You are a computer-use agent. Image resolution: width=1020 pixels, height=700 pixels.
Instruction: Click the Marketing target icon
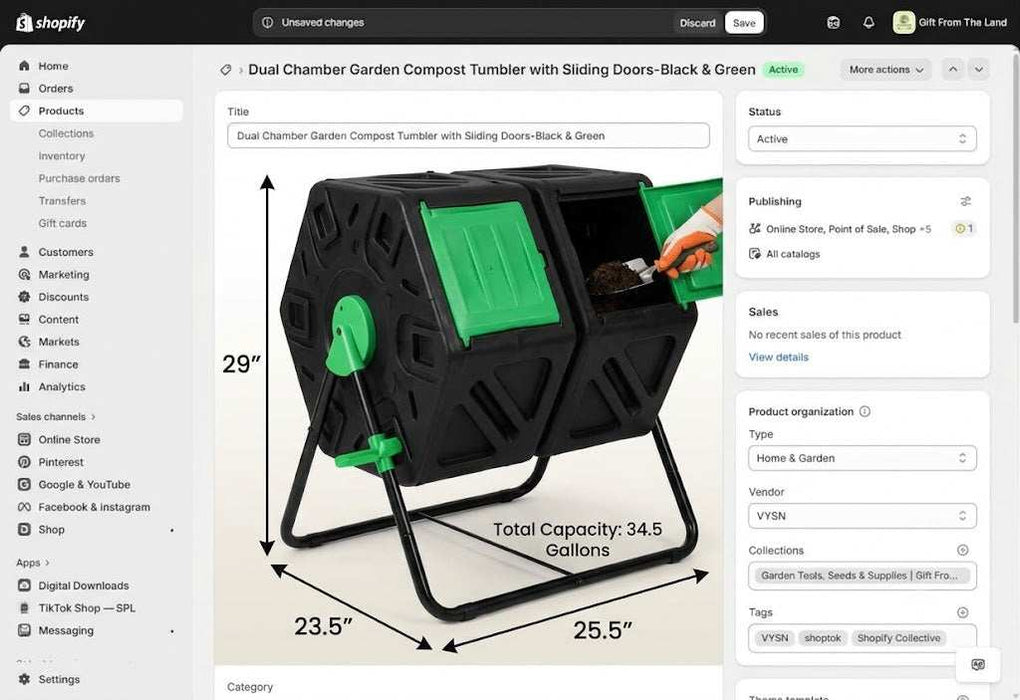coord(24,275)
